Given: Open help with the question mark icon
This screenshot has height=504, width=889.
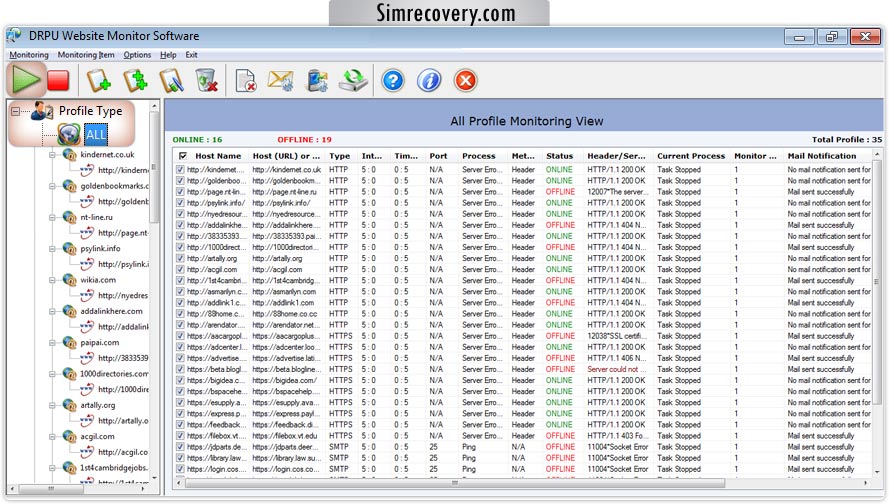Looking at the screenshot, I should (x=392, y=81).
